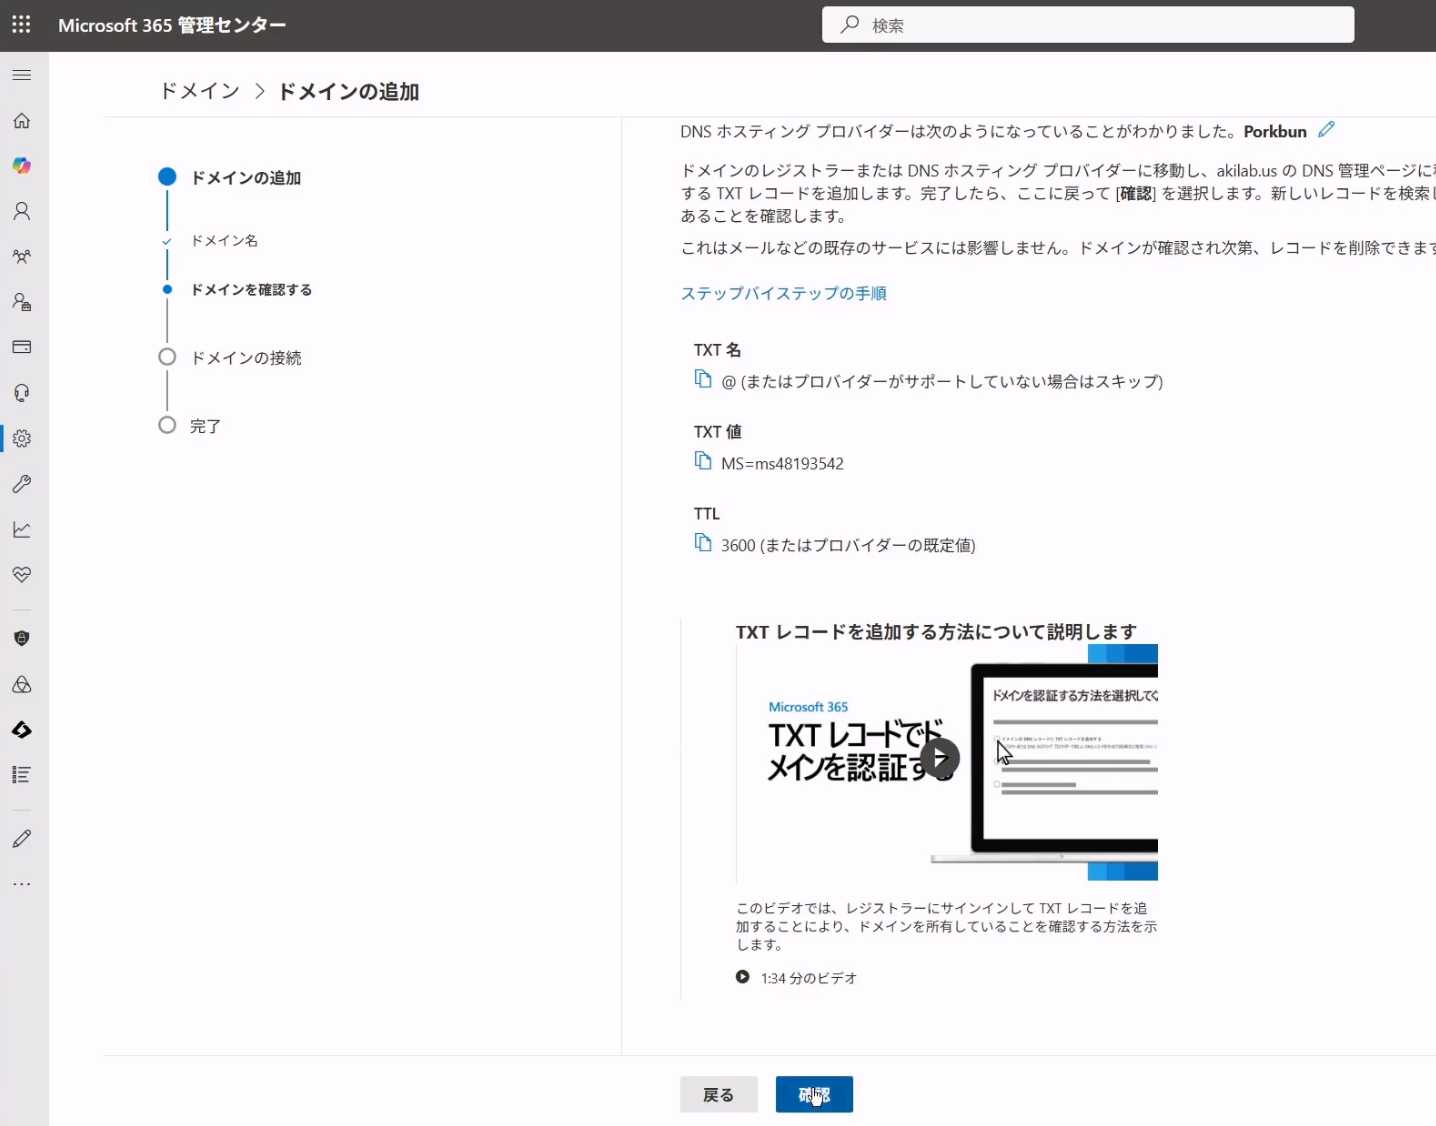The width and height of the screenshot is (1436, 1126).
Task: Open the app launcher waffle icon
Action: (21, 25)
